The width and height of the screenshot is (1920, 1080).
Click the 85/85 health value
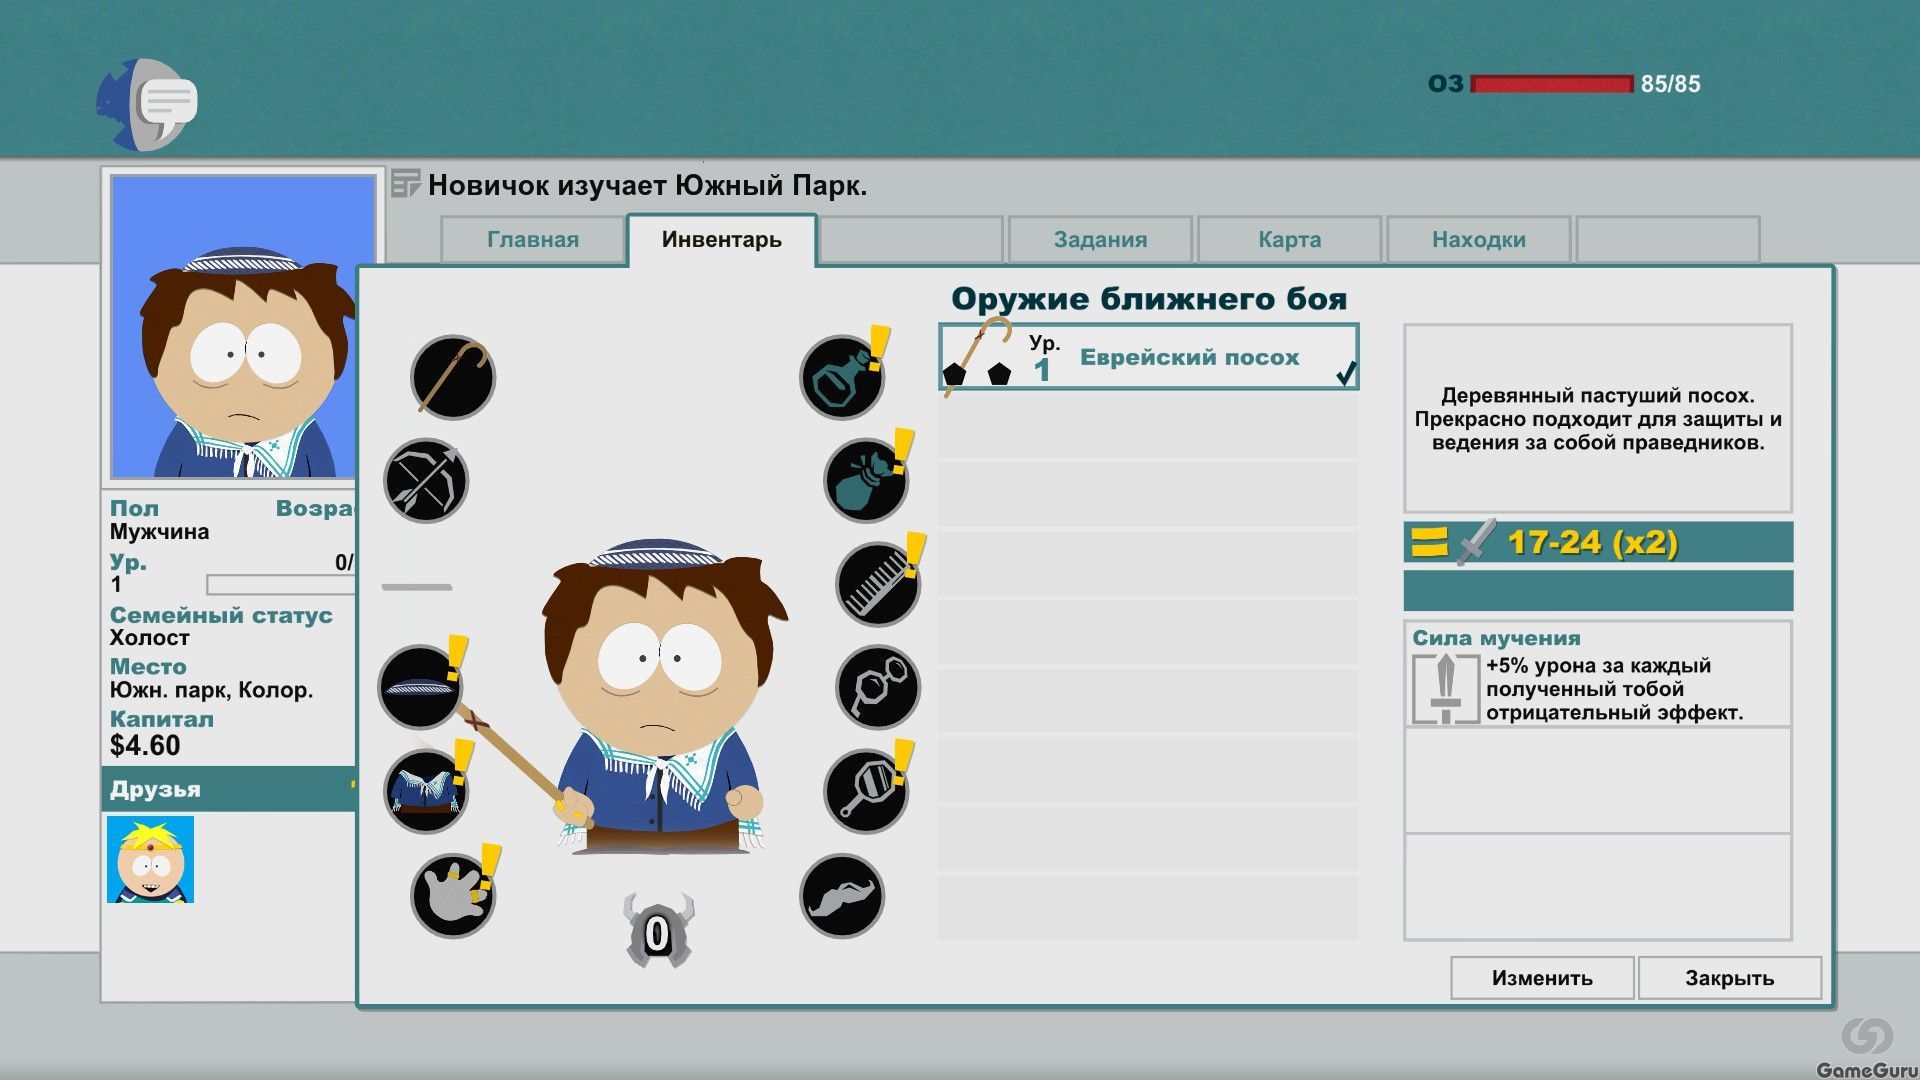(x=1670, y=84)
